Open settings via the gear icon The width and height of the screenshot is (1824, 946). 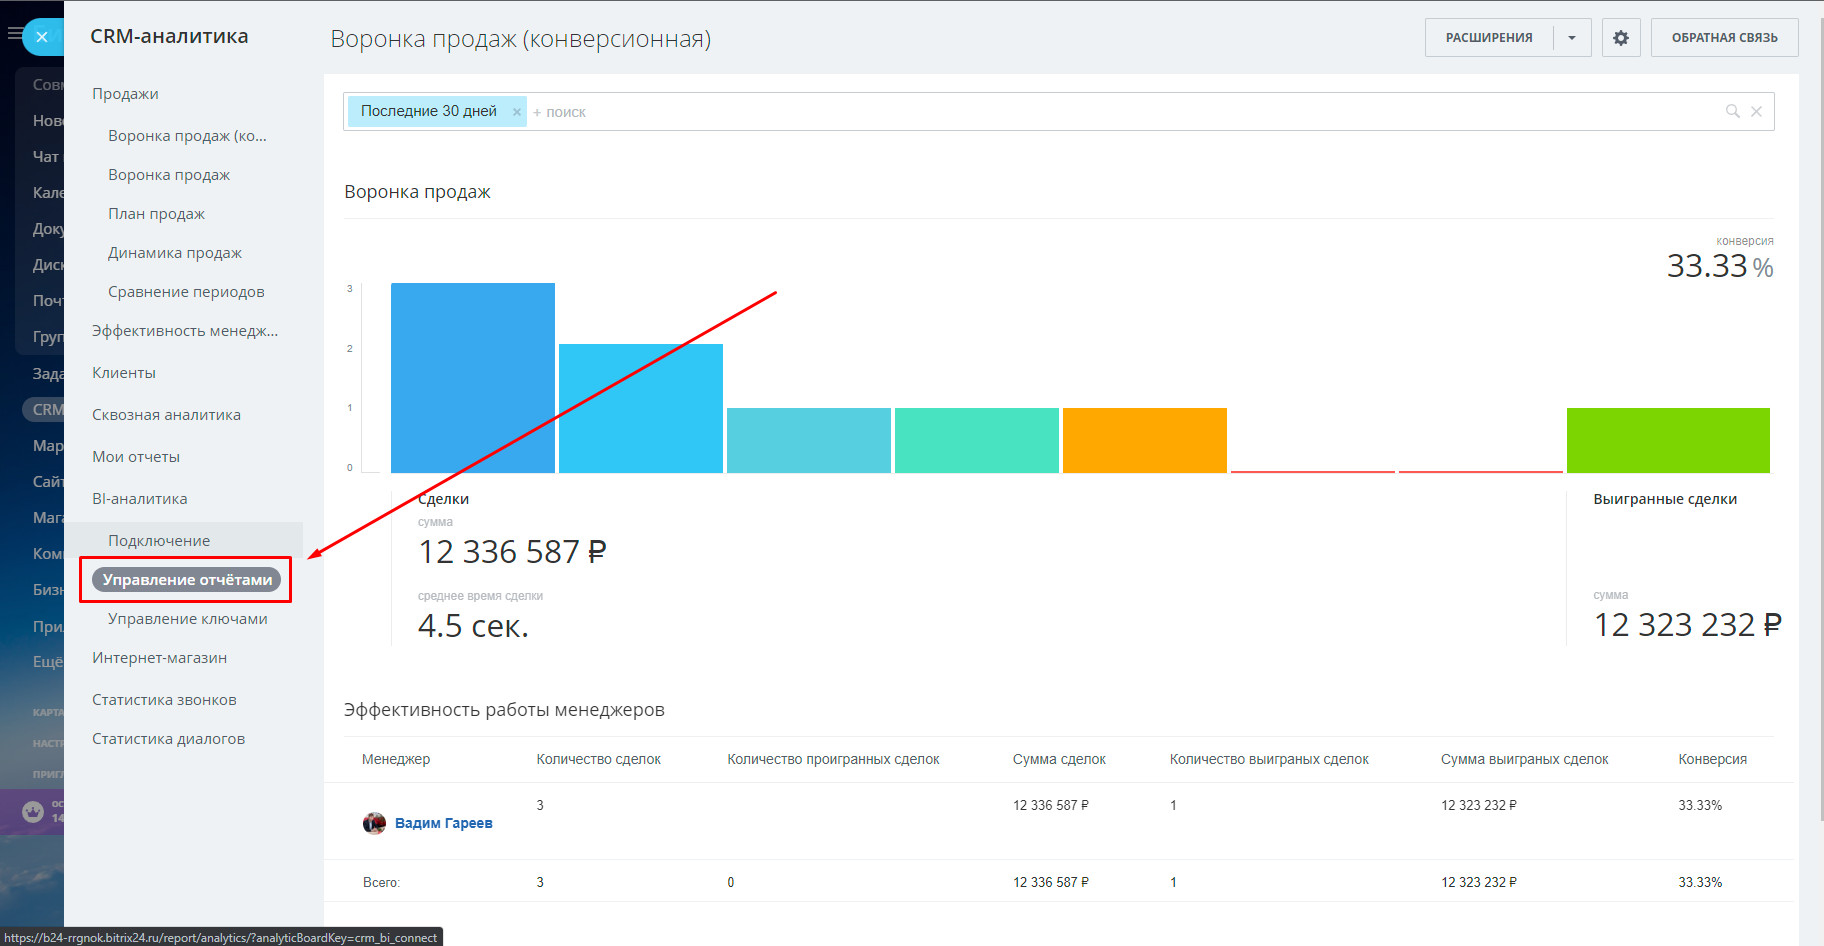(x=1620, y=38)
